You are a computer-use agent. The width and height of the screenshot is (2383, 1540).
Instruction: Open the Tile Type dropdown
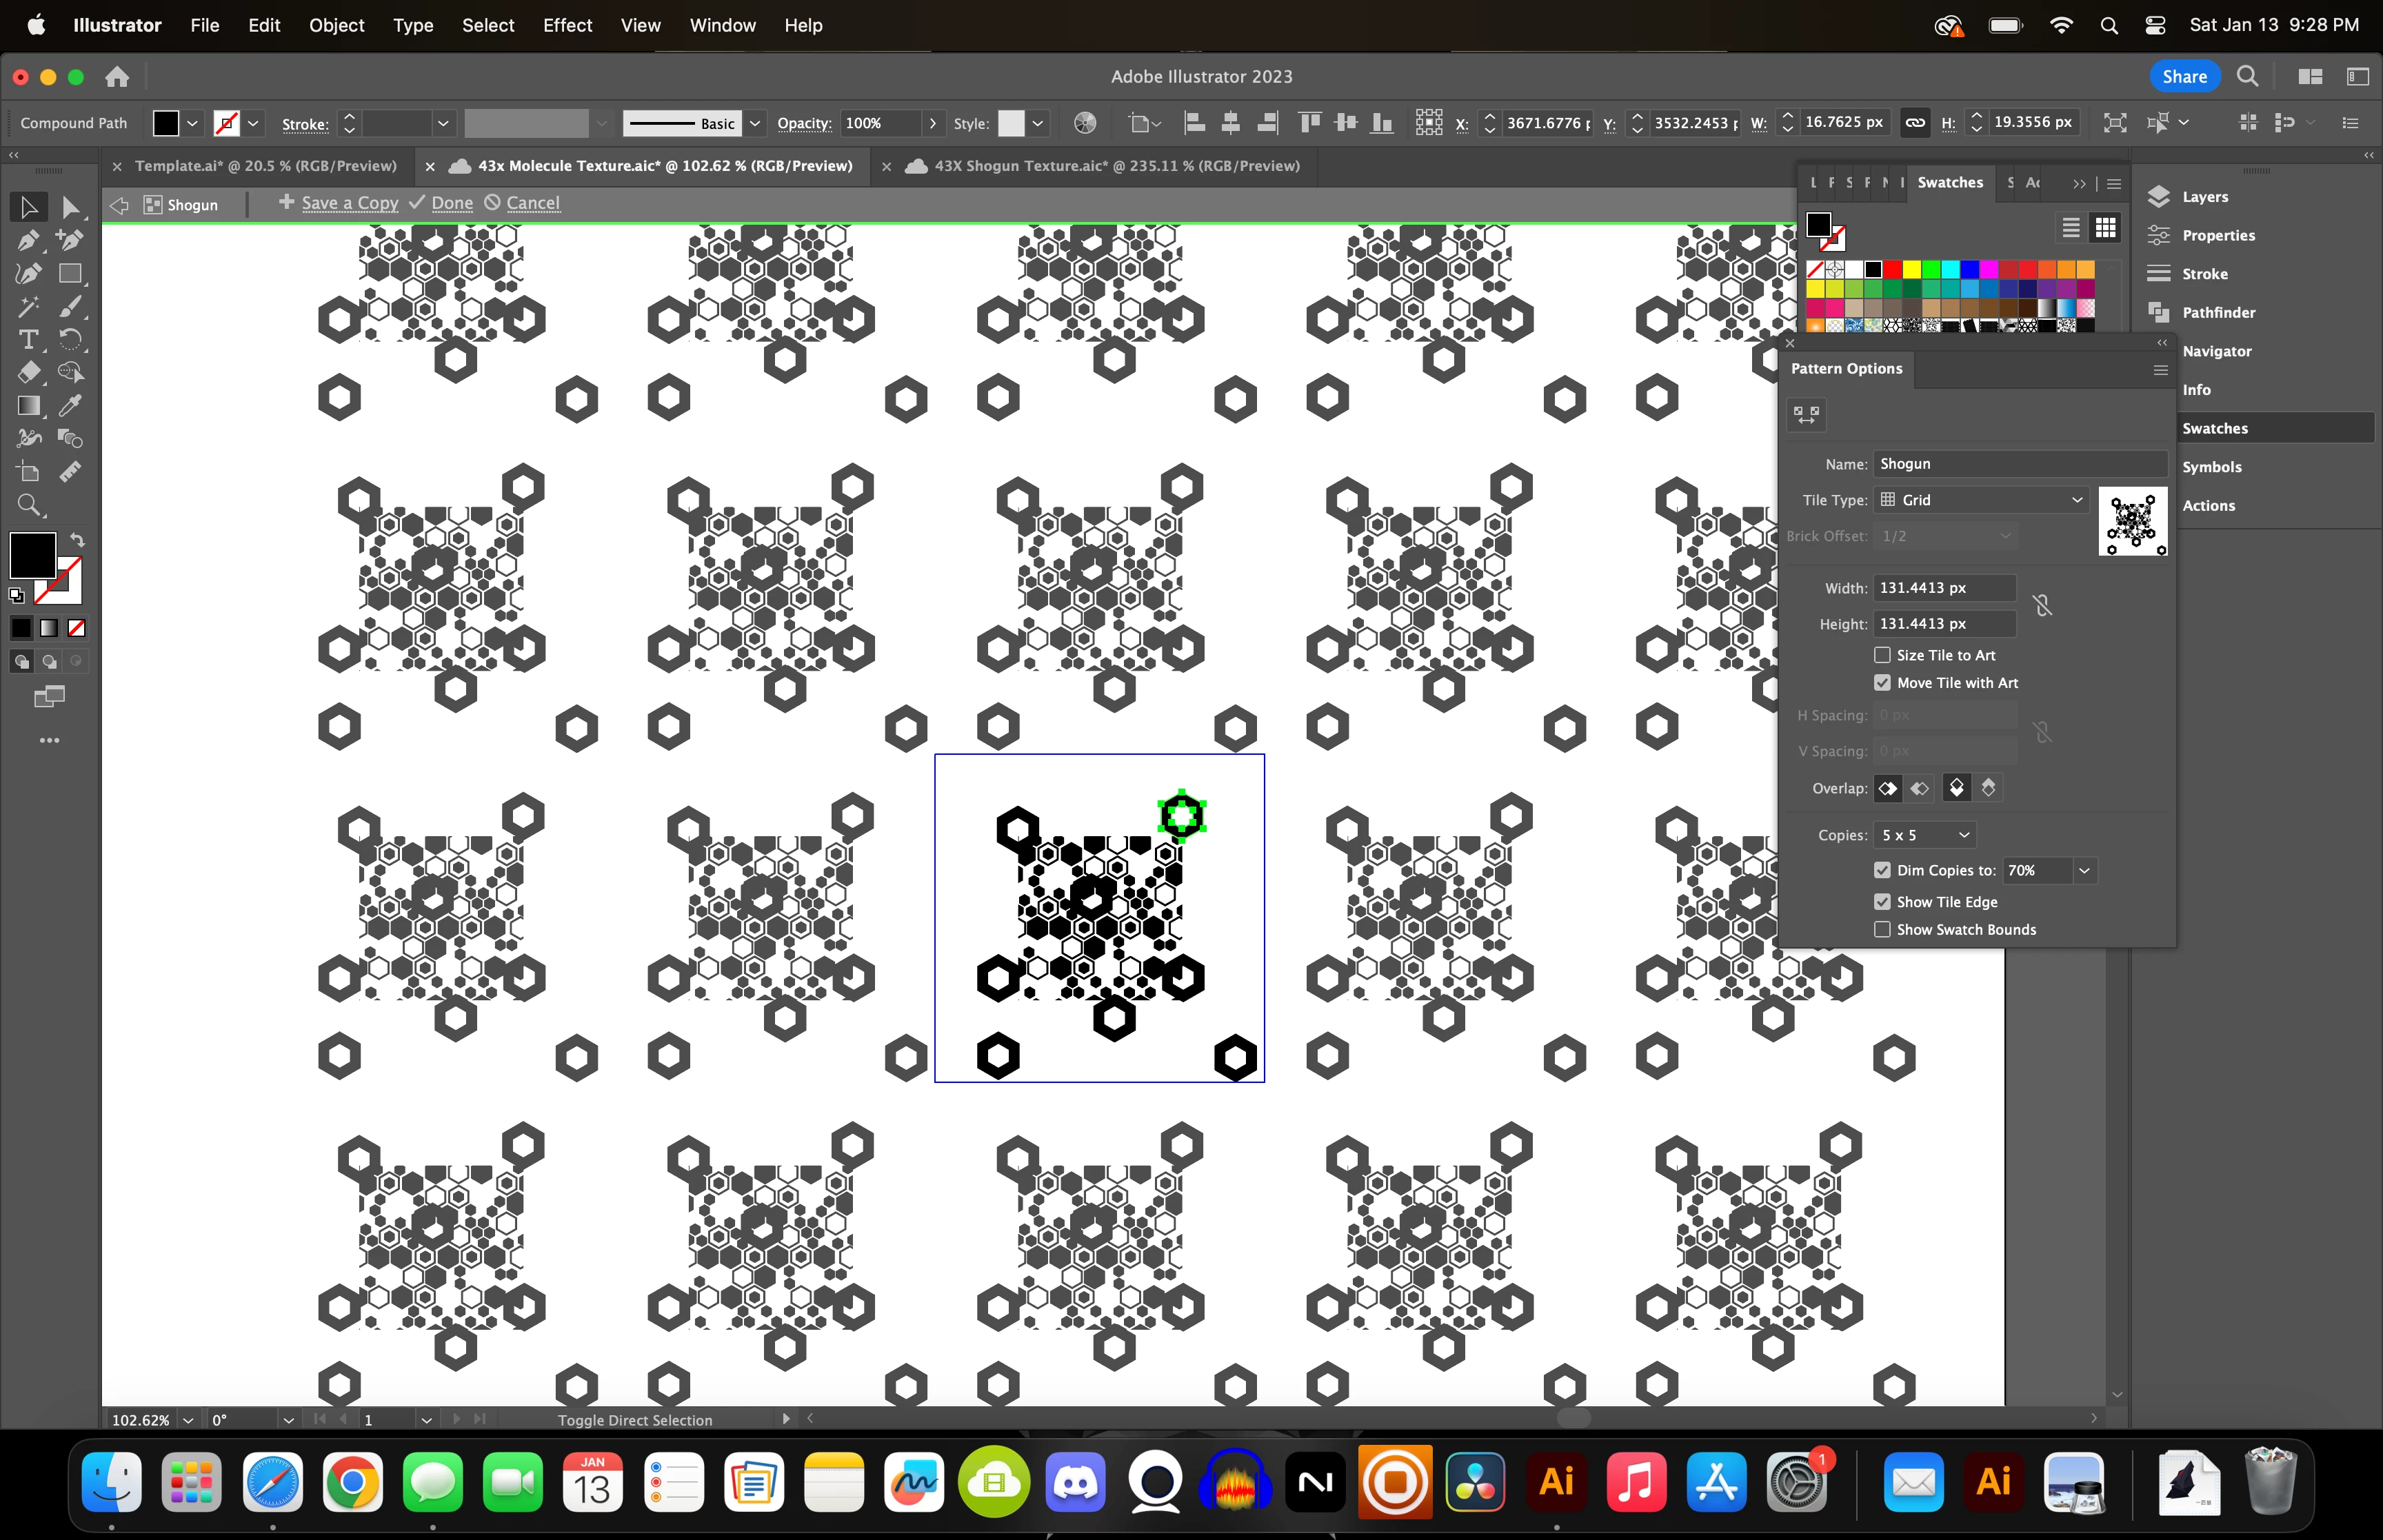click(1981, 500)
